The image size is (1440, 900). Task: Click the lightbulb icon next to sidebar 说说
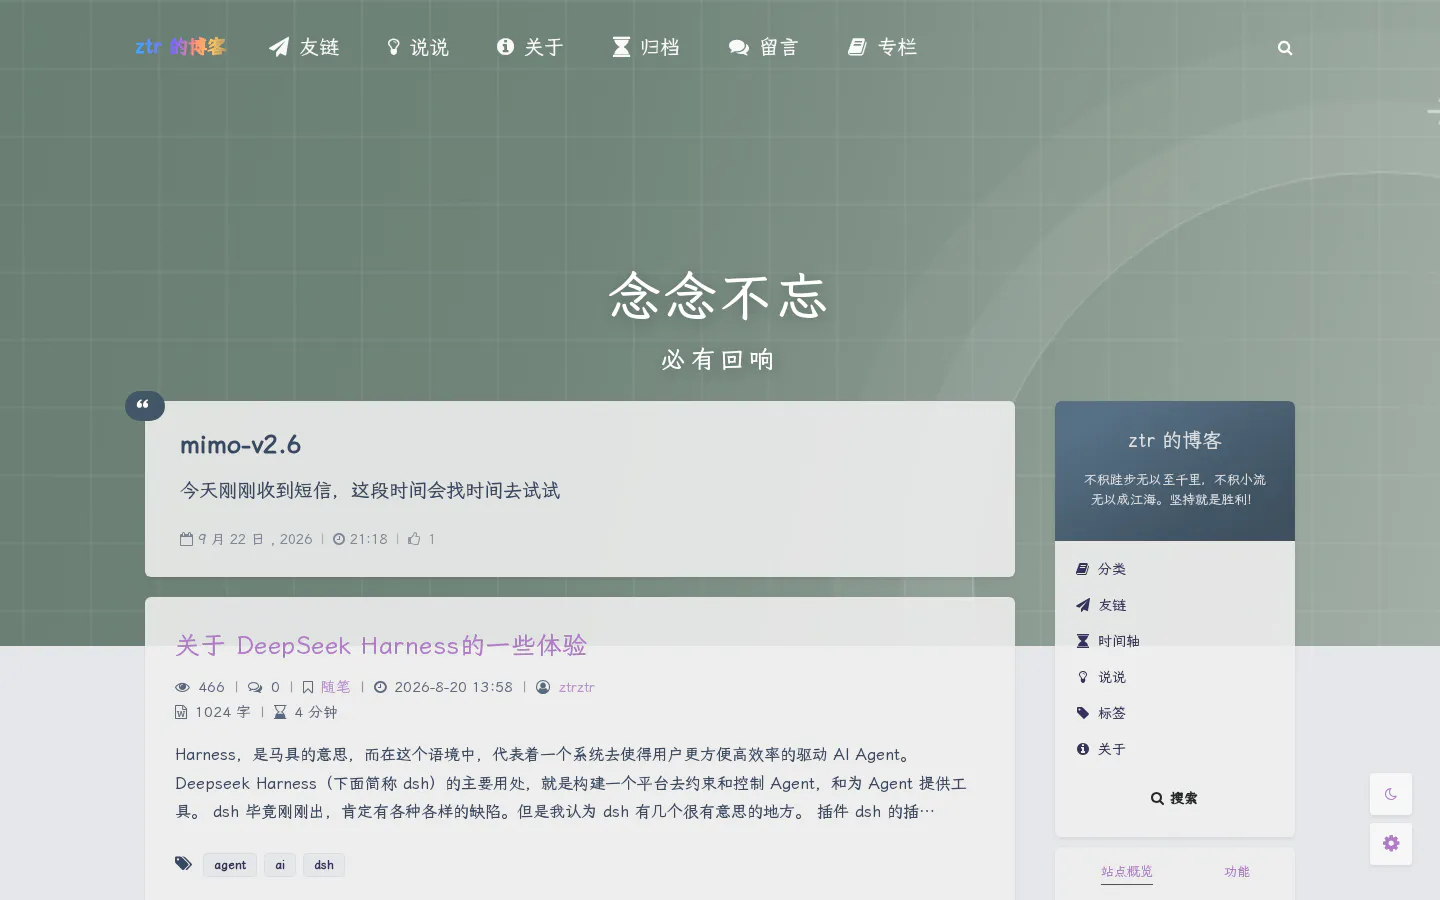tap(1082, 677)
